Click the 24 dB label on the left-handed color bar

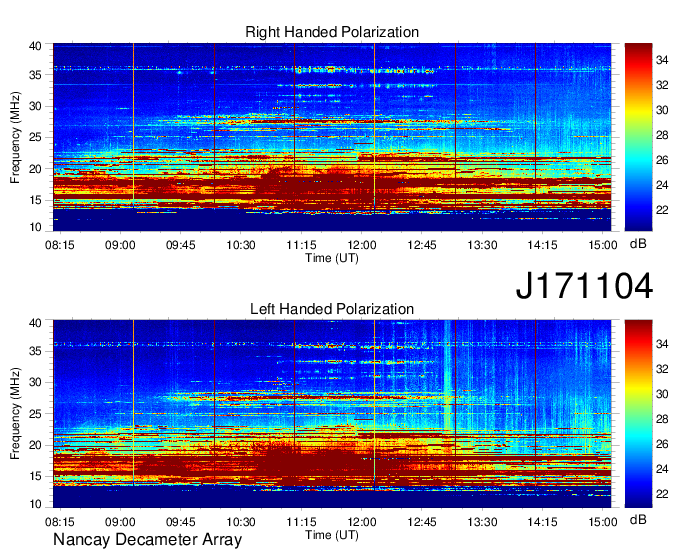click(662, 469)
